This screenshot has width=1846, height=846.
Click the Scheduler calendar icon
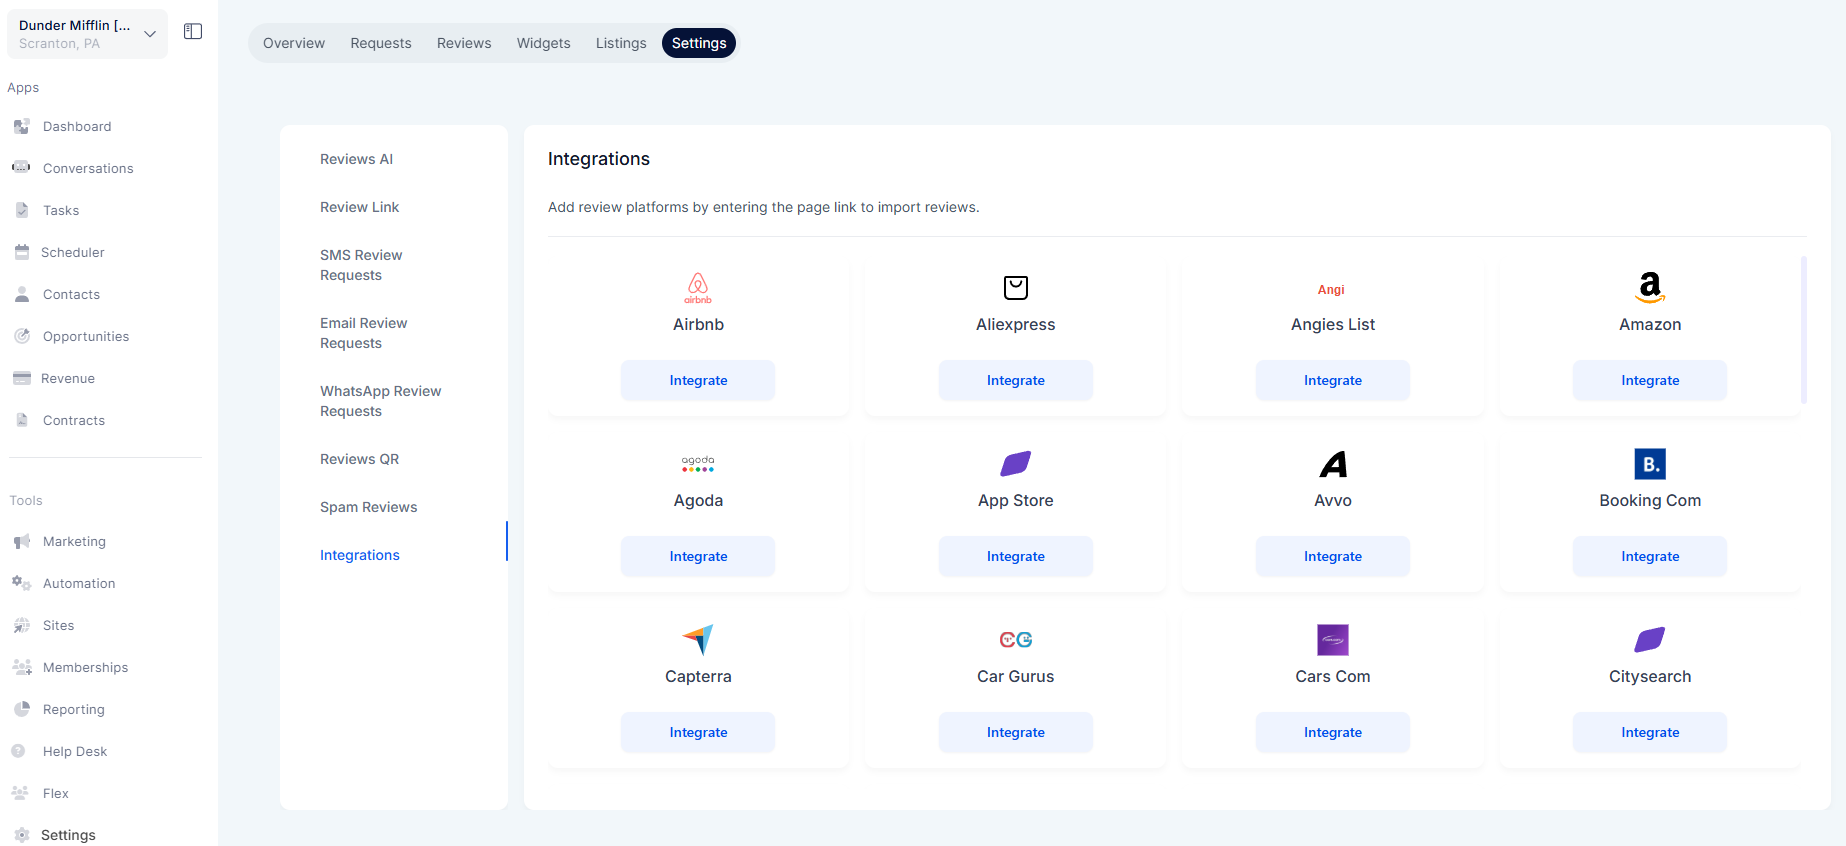tap(21, 252)
